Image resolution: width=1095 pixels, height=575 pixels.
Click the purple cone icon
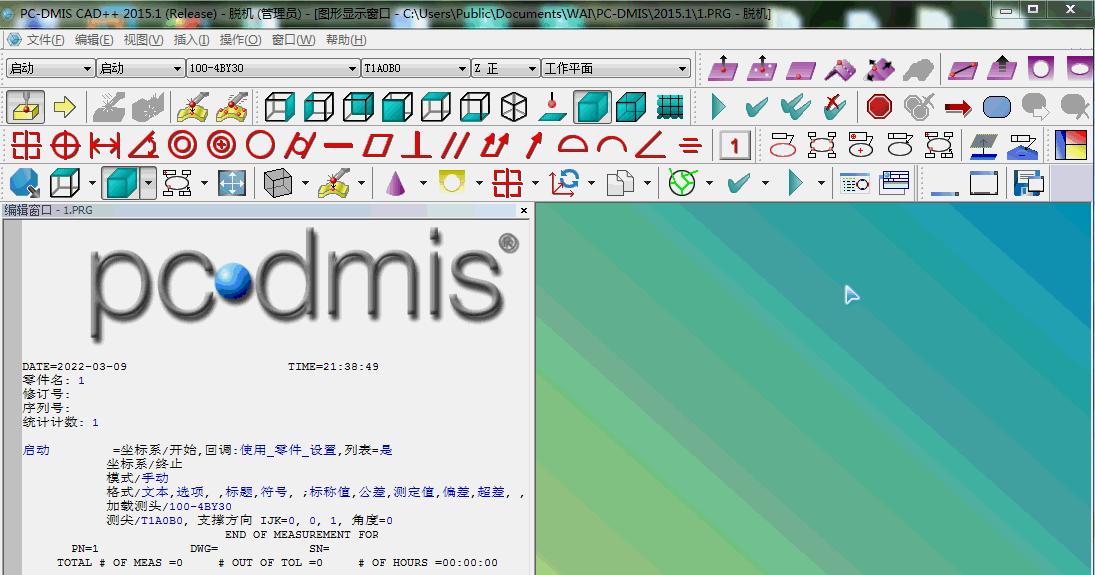click(x=396, y=183)
